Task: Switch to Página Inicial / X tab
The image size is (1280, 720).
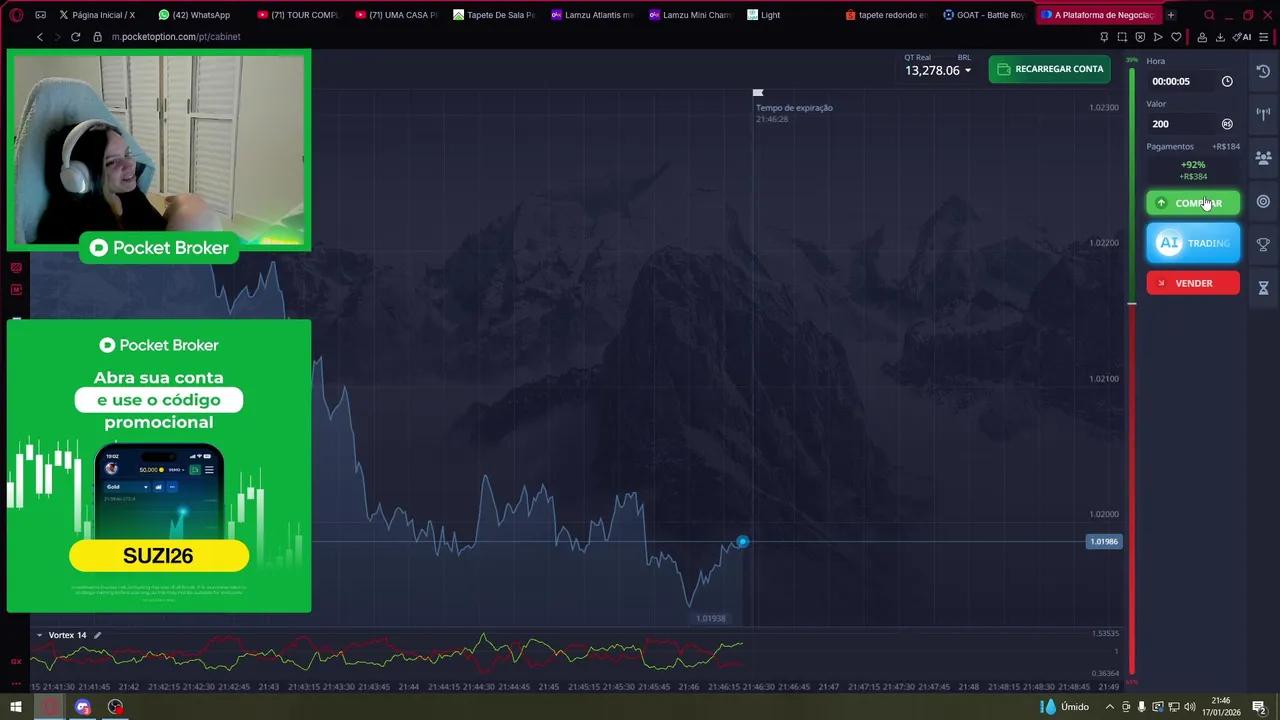Action: coord(97,15)
